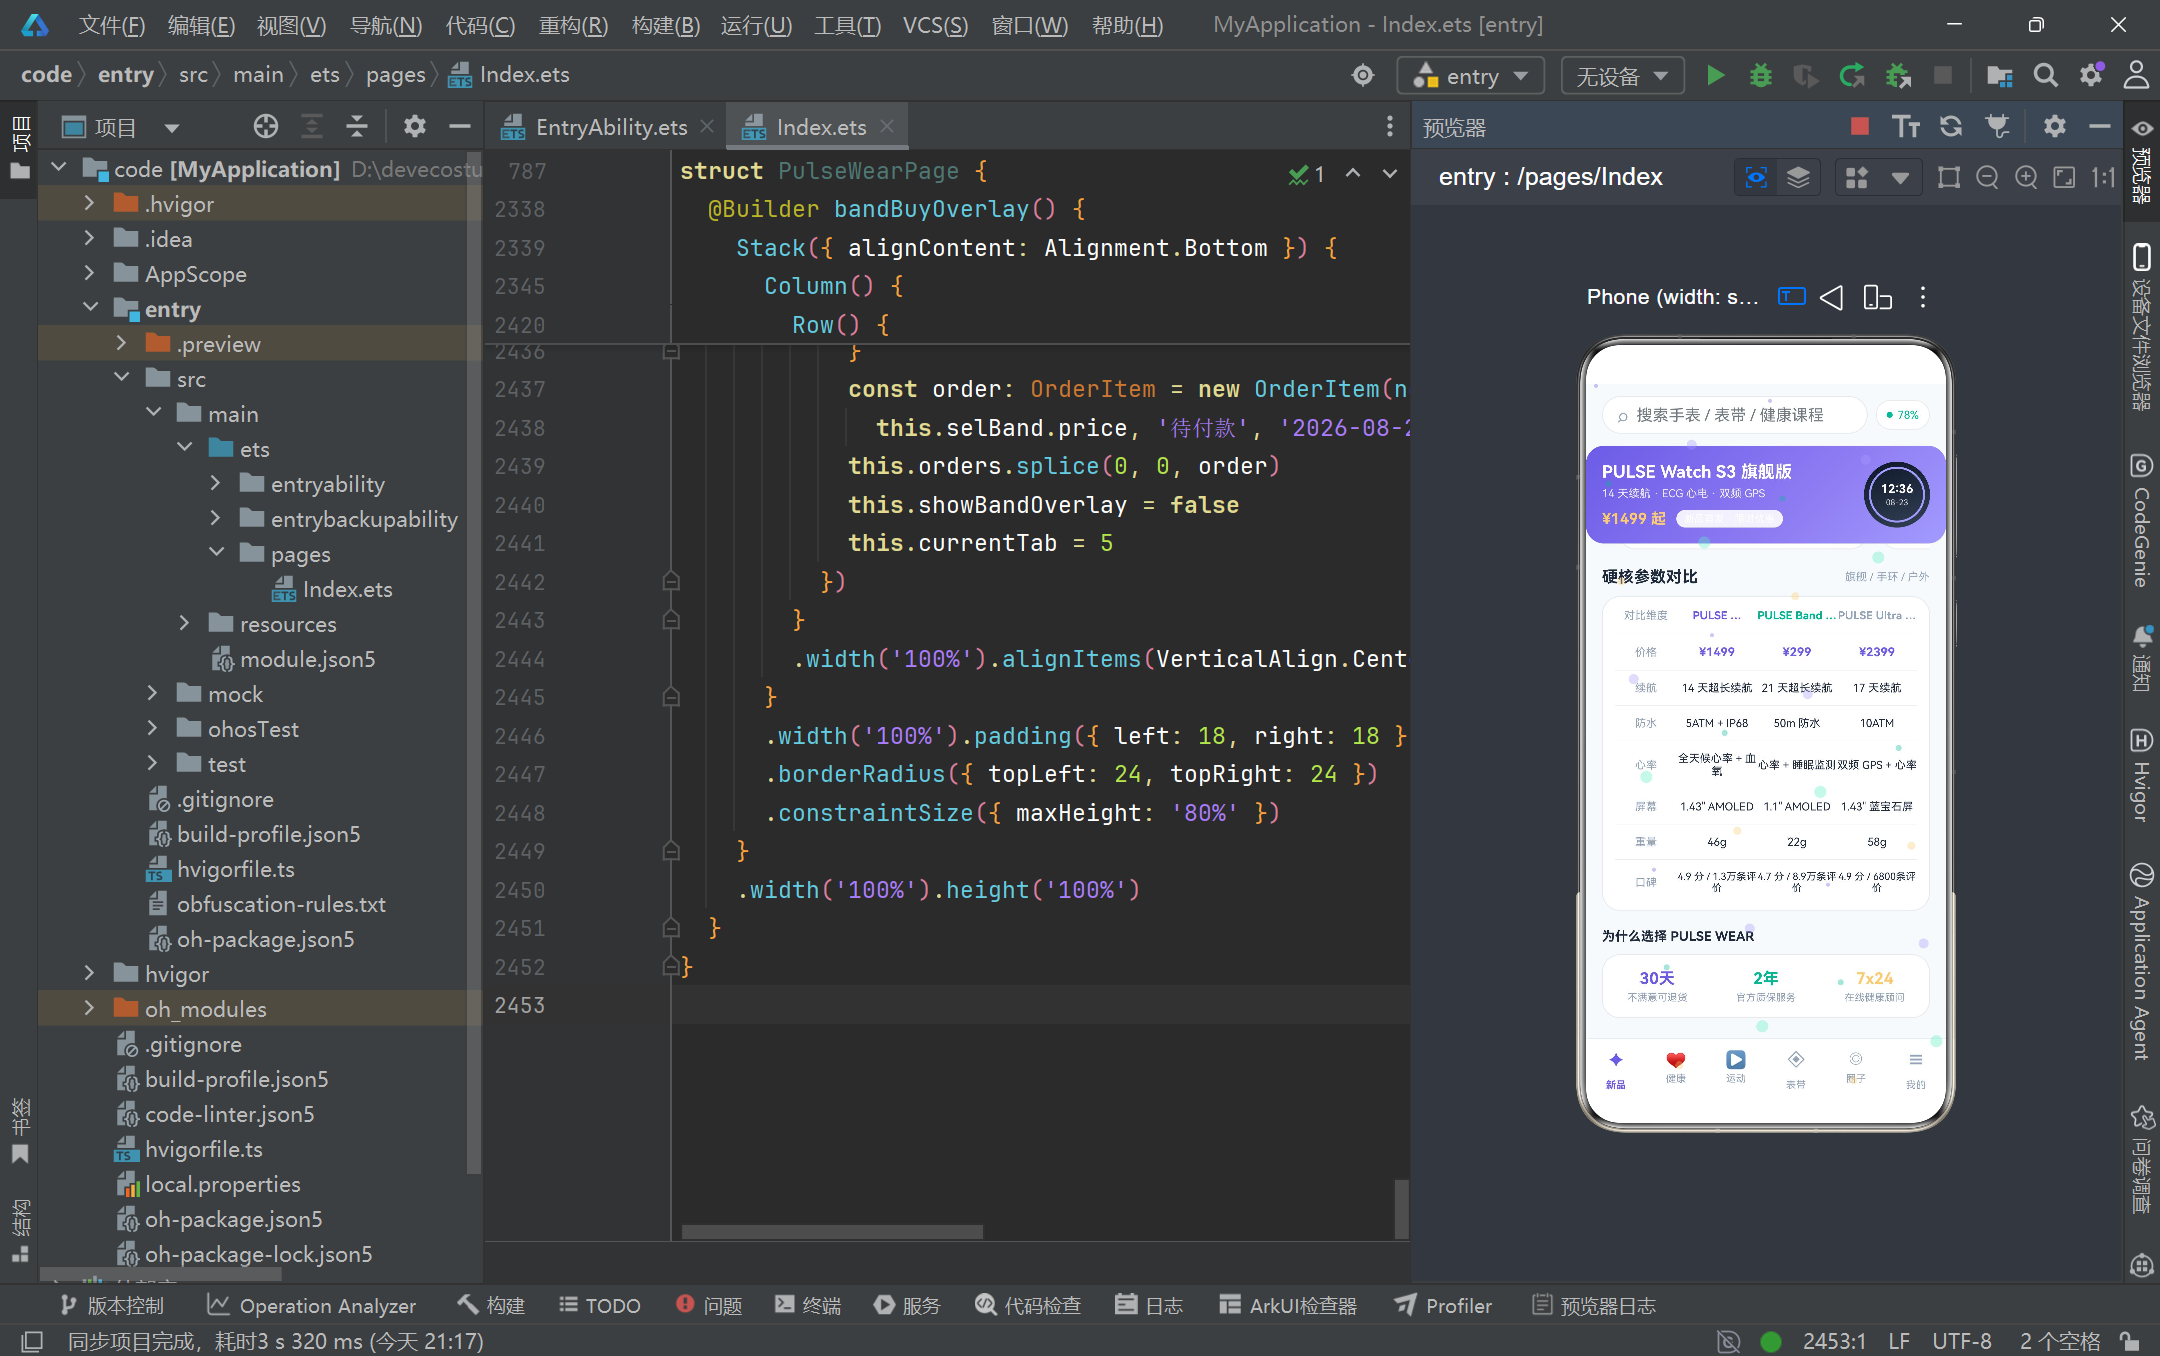Toggle multi-device grid preview
2160x1356 pixels.
[x=1857, y=178]
